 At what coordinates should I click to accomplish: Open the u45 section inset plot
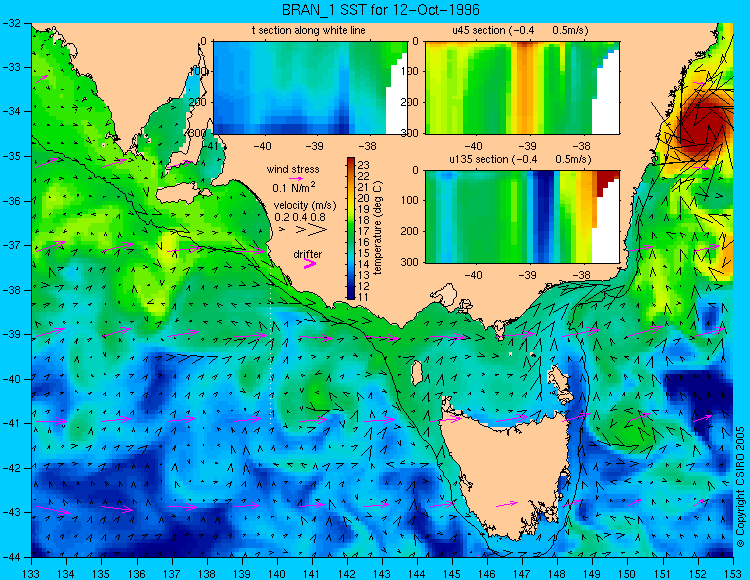522,88
